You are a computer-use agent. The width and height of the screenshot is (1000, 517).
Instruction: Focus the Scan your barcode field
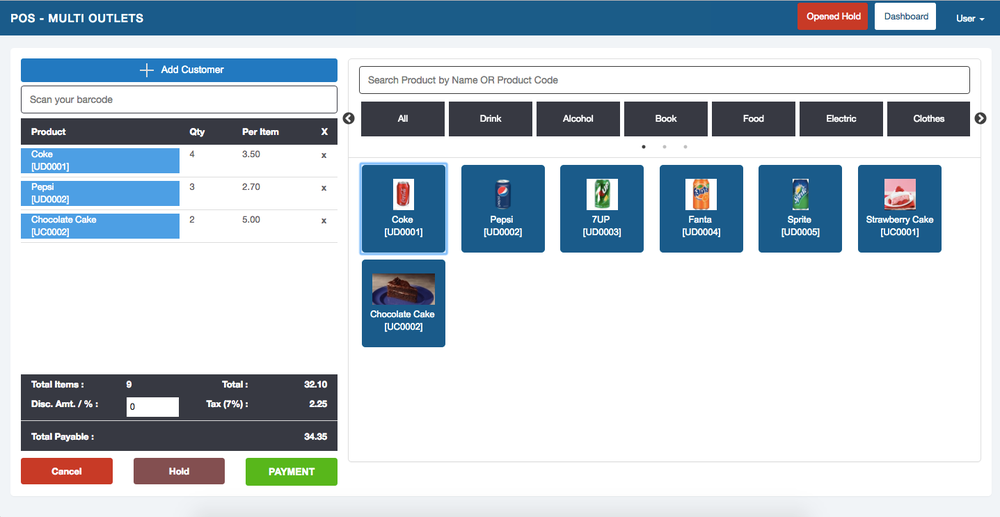179,99
